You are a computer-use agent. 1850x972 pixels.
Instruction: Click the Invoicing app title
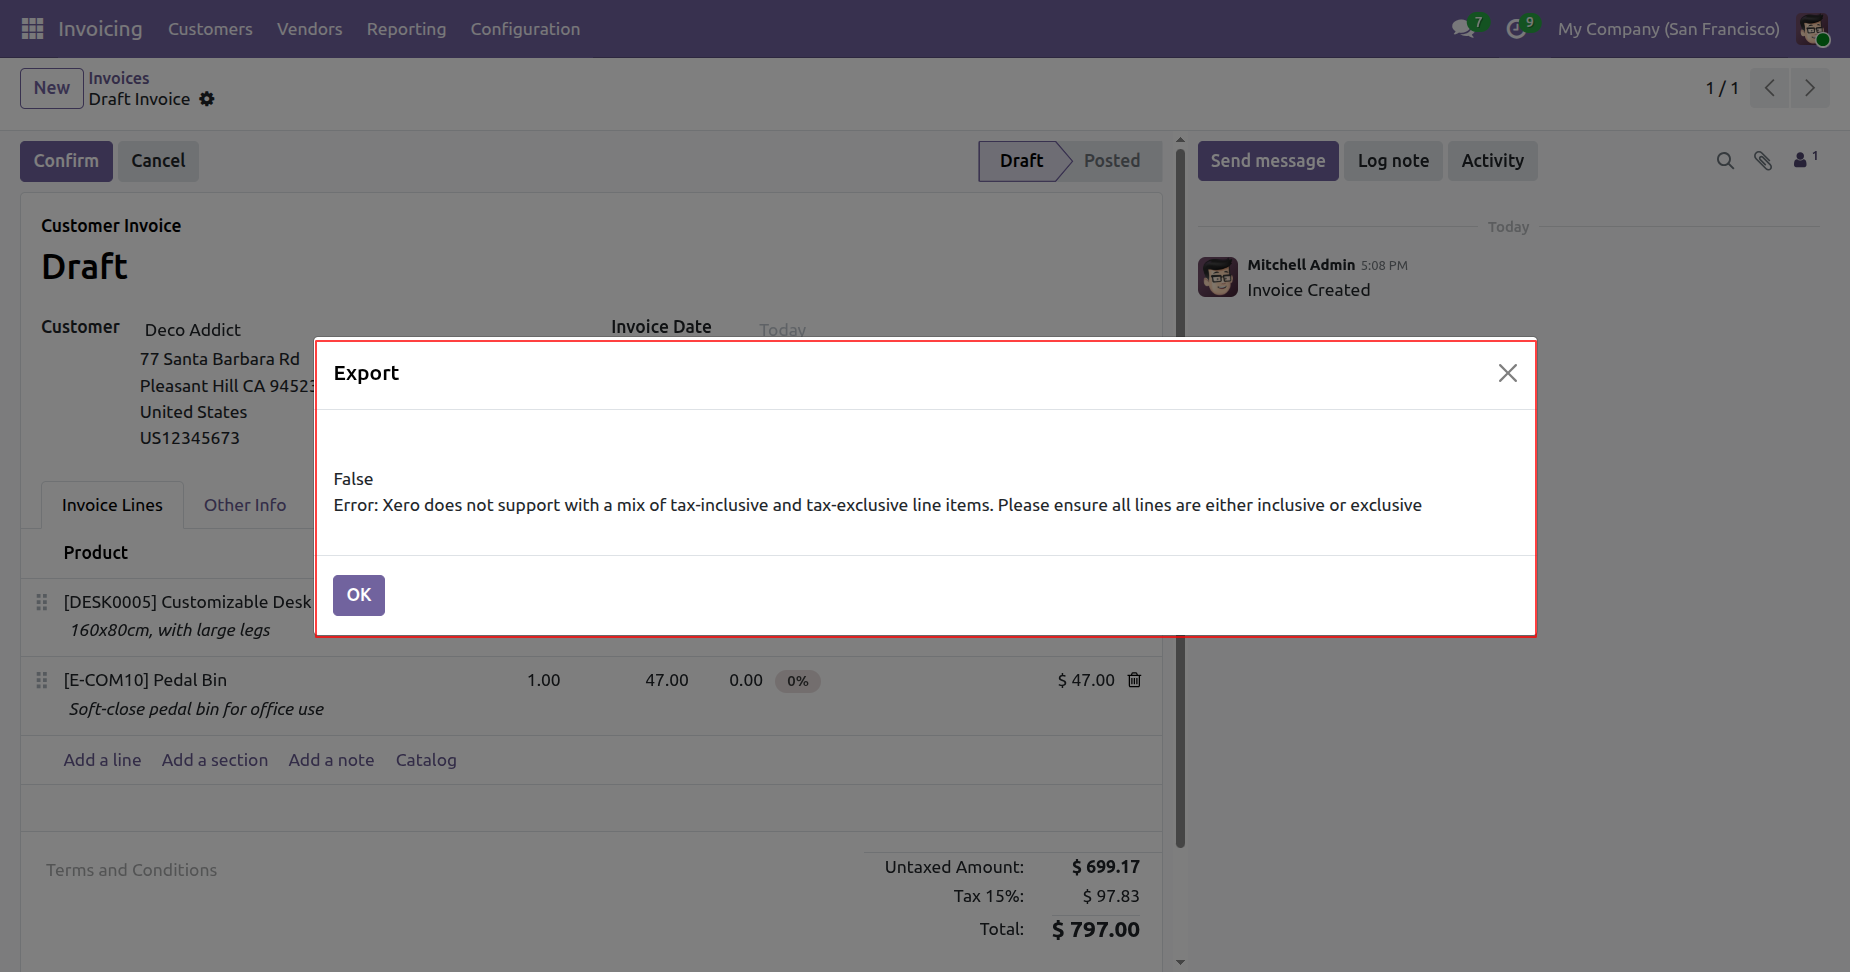[x=100, y=29]
